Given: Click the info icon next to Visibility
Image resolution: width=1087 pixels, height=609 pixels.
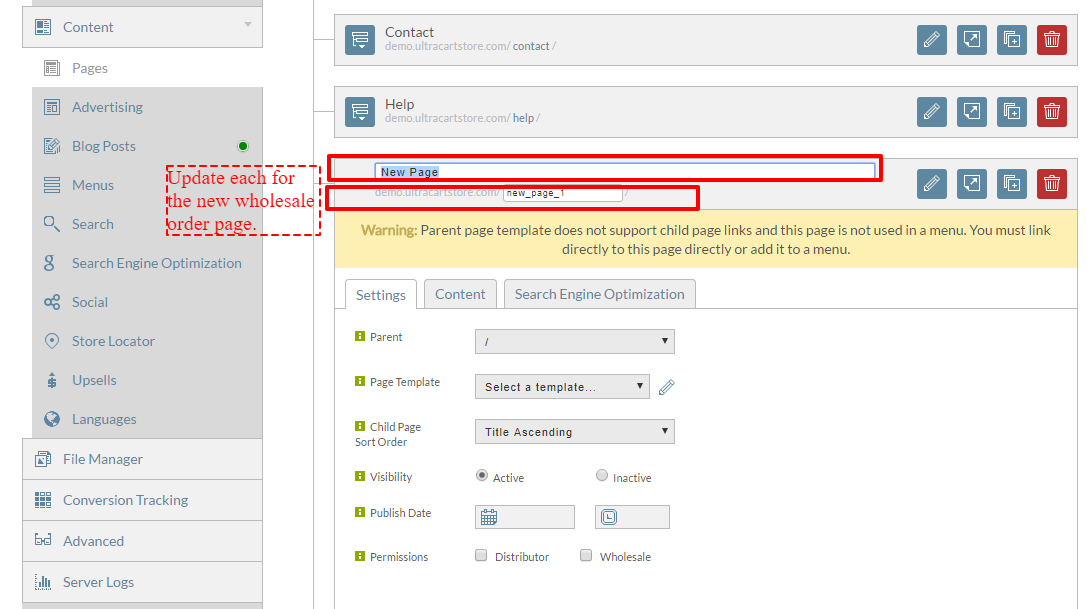Looking at the screenshot, I should (x=360, y=477).
